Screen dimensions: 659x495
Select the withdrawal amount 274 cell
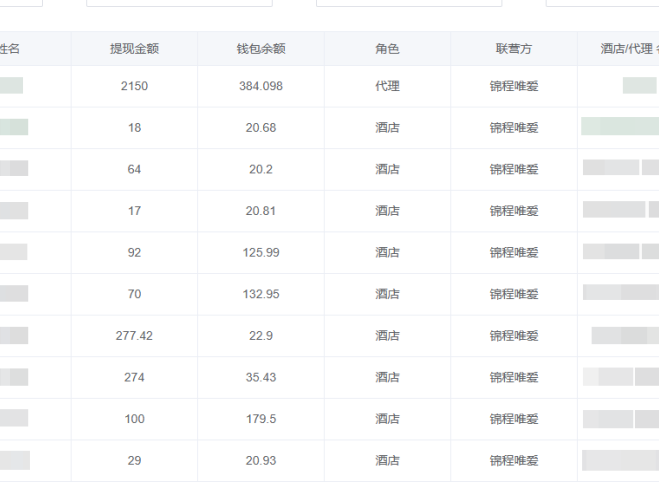click(134, 377)
